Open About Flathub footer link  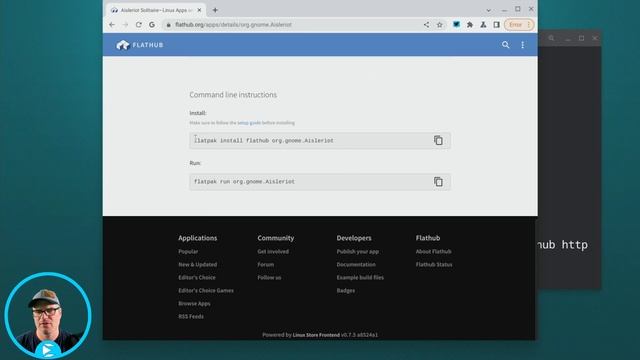[433, 251]
